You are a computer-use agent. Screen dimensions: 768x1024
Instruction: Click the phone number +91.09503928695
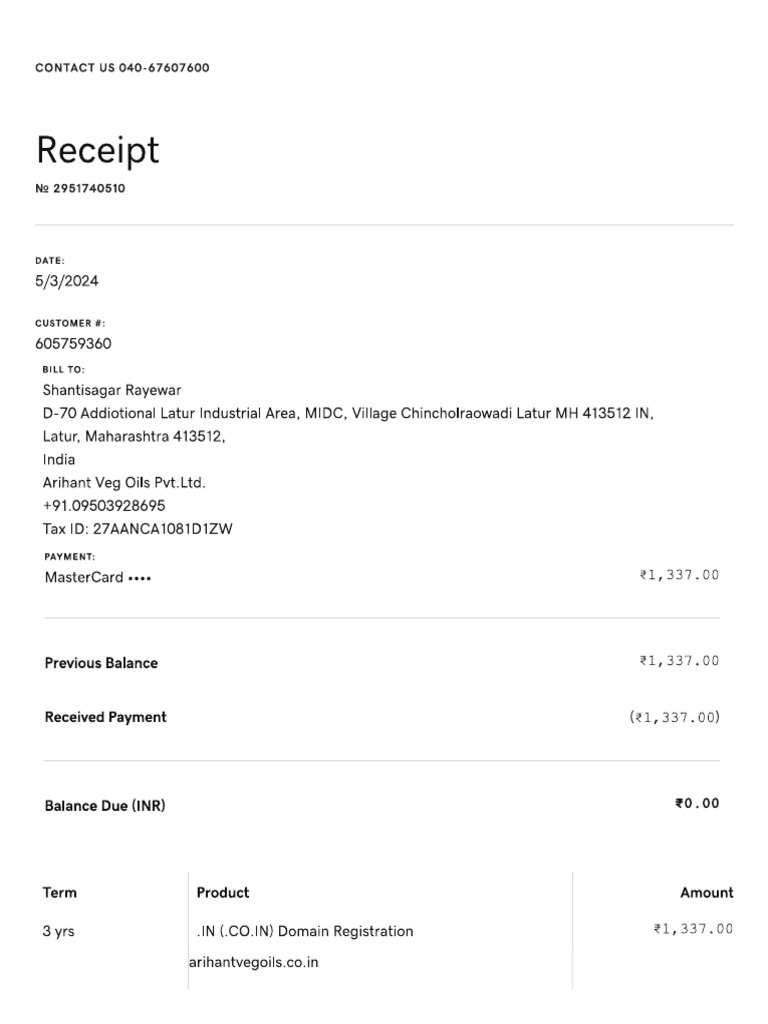(x=104, y=506)
